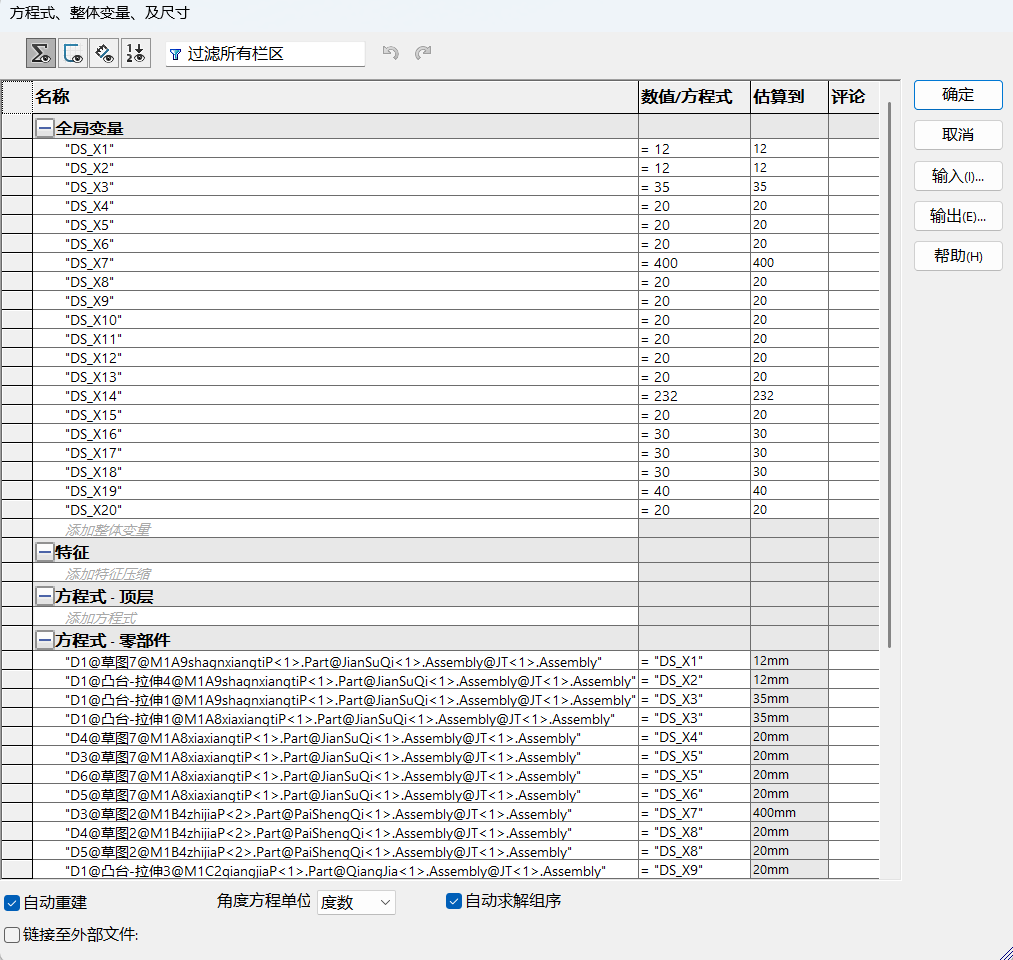Open the 角度方程单位 dropdown

tap(356, 903)
